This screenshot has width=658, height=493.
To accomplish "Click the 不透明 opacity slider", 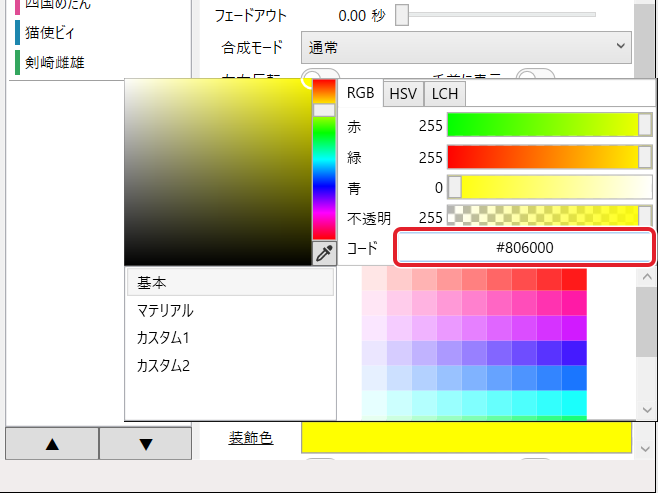I will 549,216.
